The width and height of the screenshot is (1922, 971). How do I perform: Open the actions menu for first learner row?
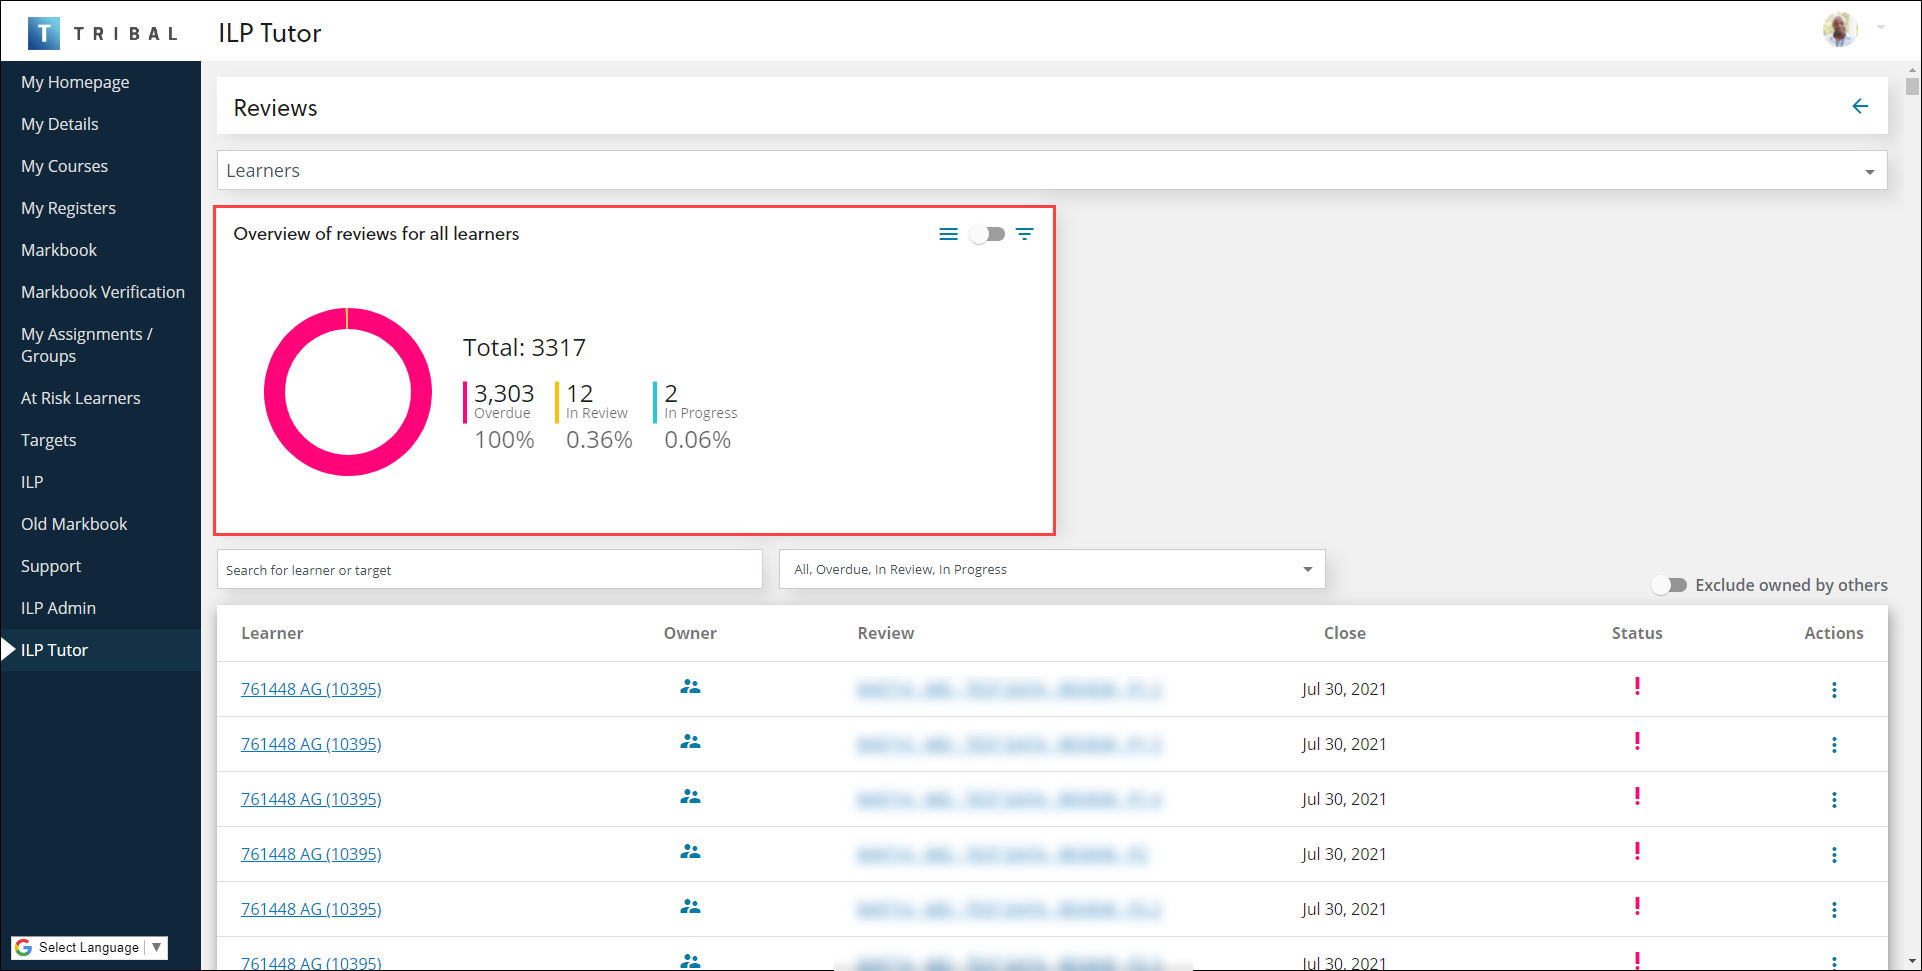tap(1833, 690)
